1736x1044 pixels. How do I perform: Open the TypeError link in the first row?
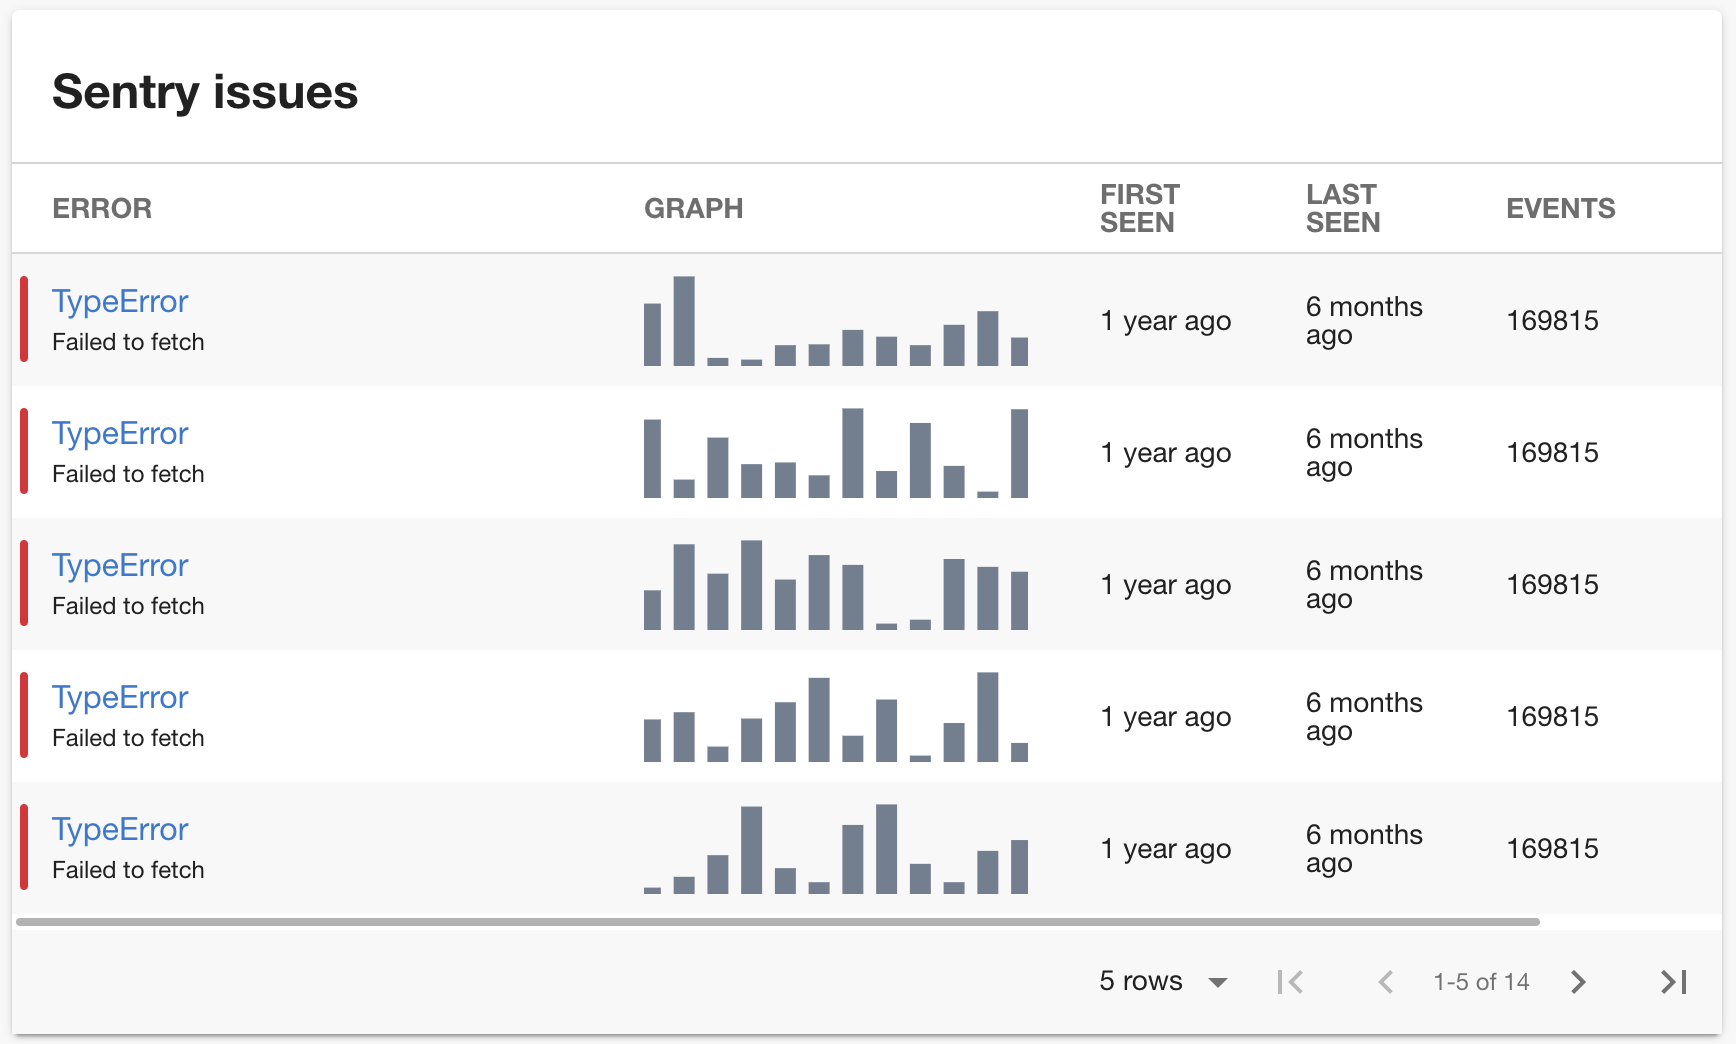click(120, 301)
